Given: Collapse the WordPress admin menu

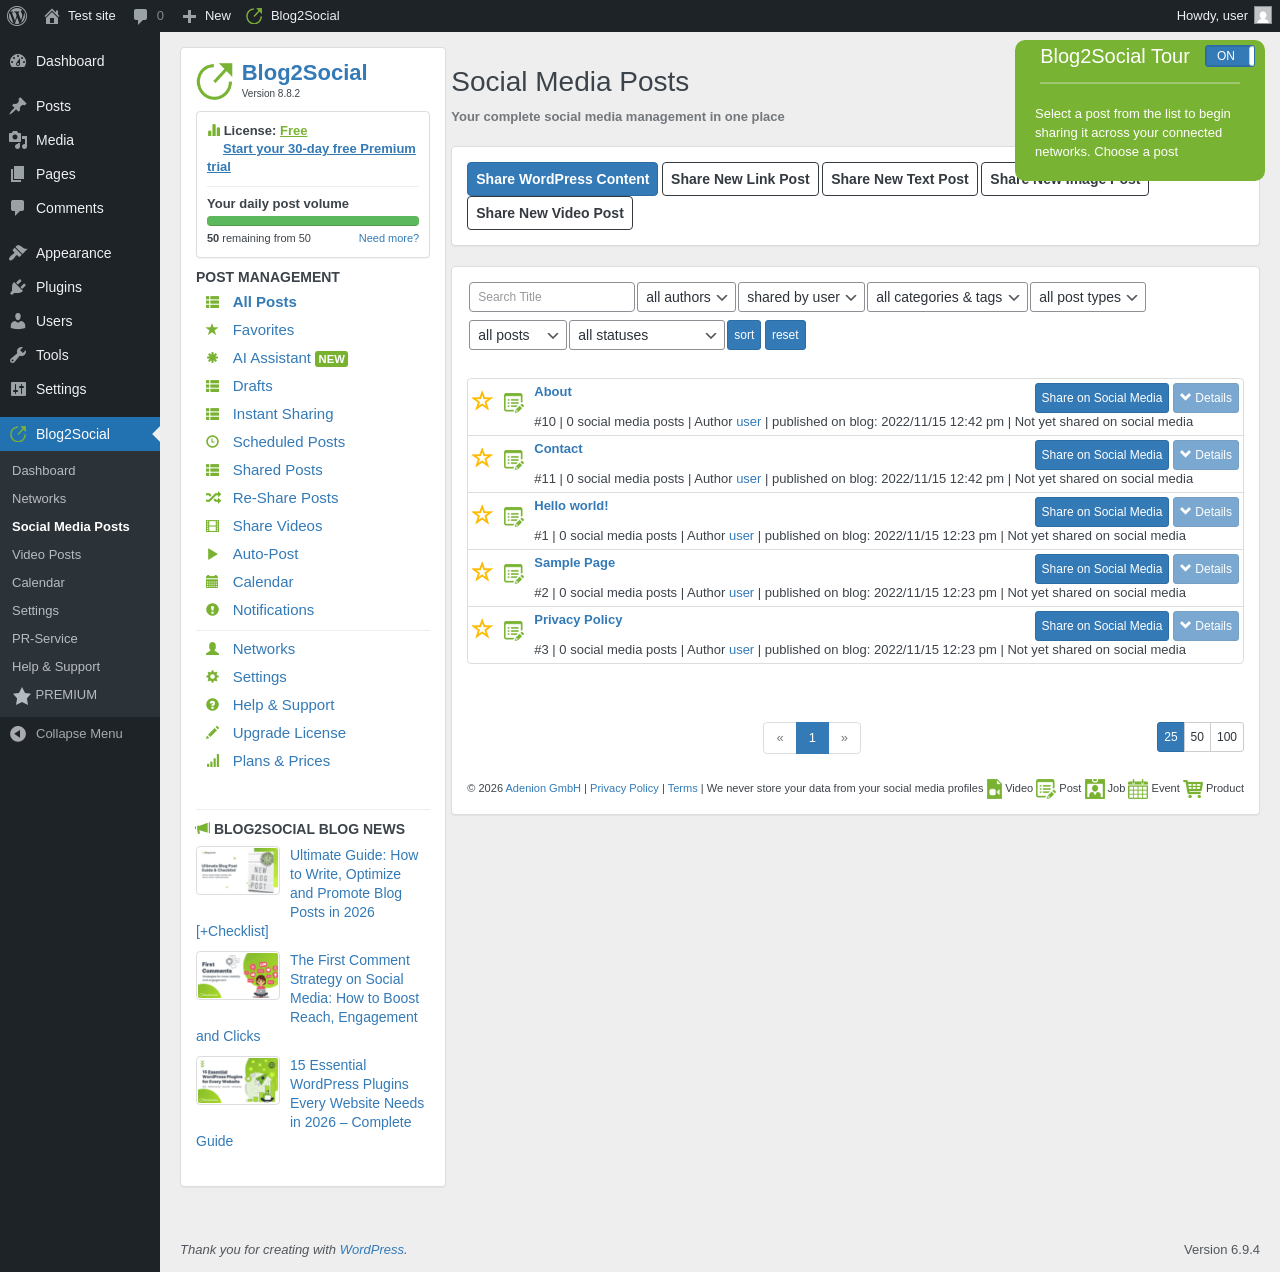Looking at the screenshot, I should [80, 734].
